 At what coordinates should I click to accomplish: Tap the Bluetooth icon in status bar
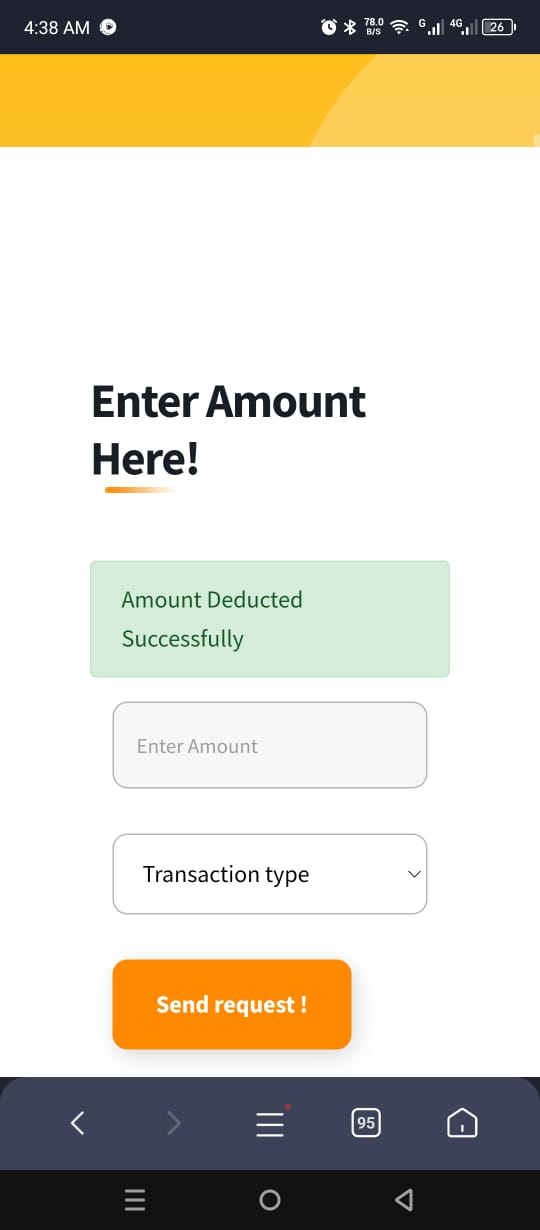click(x=350, y=27)
